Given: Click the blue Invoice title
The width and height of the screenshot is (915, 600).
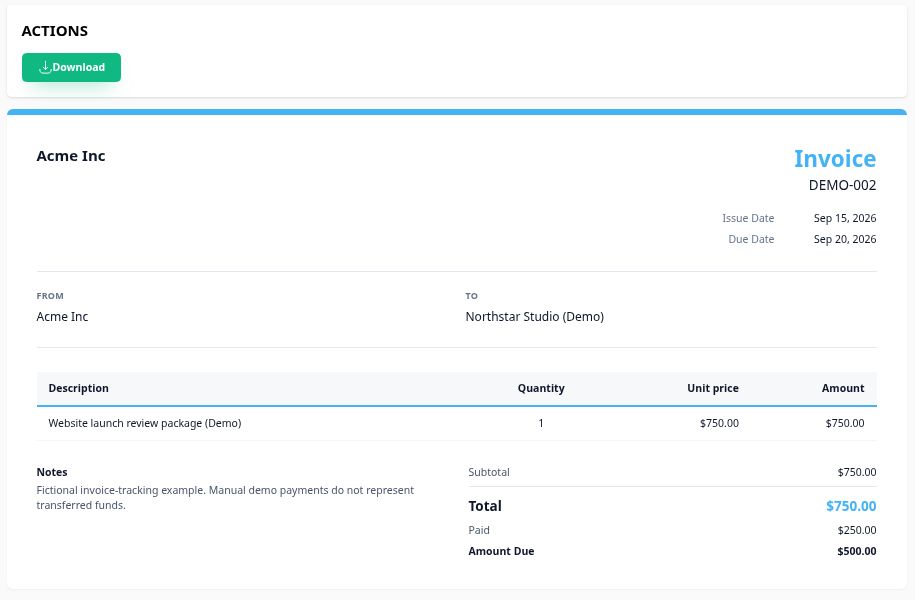Looking at the screenshot, I should [x=835, y=159].
